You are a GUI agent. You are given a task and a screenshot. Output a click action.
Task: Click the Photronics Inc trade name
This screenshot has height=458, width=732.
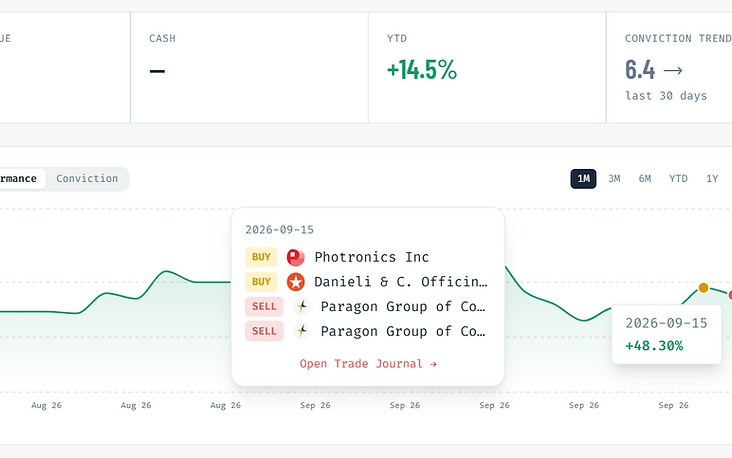[x=372, y=257]
